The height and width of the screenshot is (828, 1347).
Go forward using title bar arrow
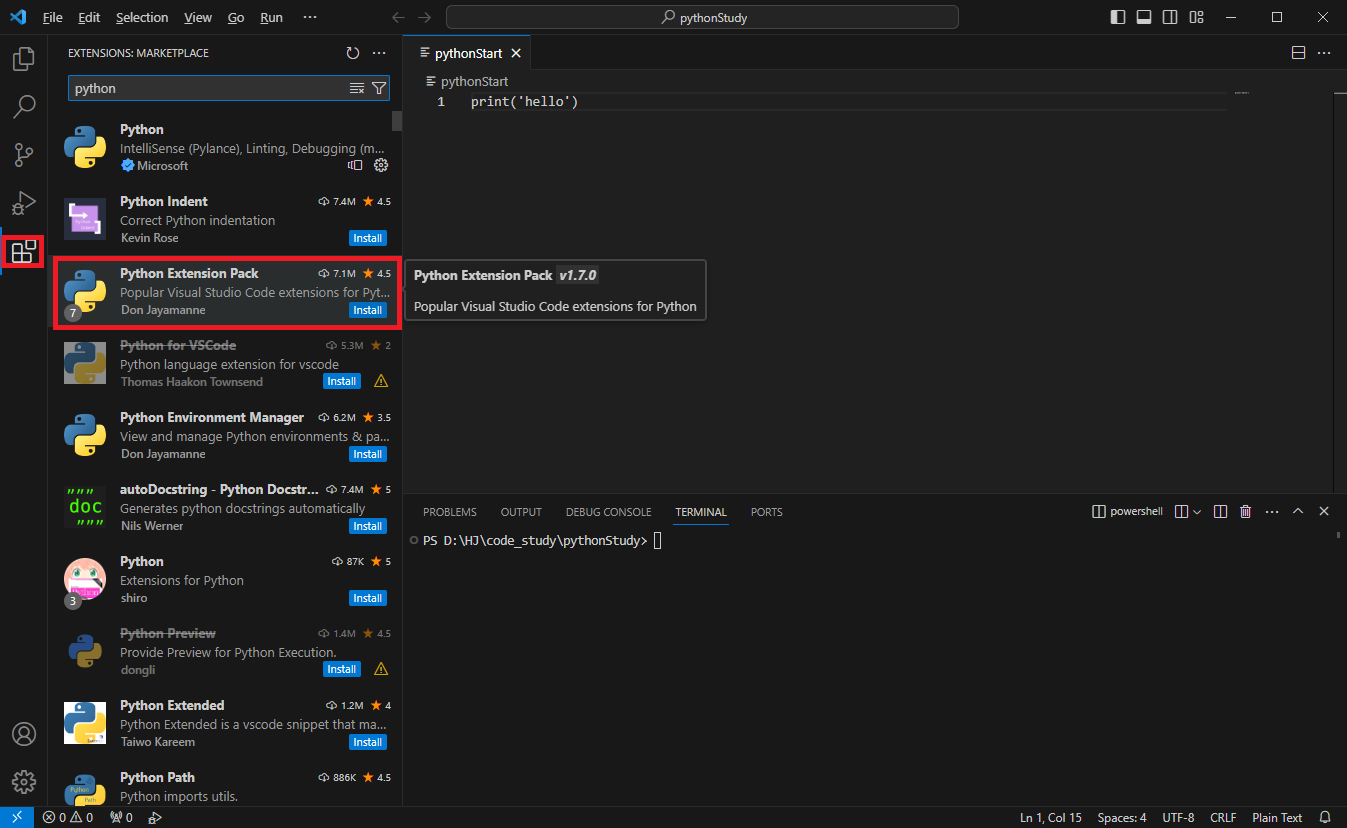[x=424, y=18]
